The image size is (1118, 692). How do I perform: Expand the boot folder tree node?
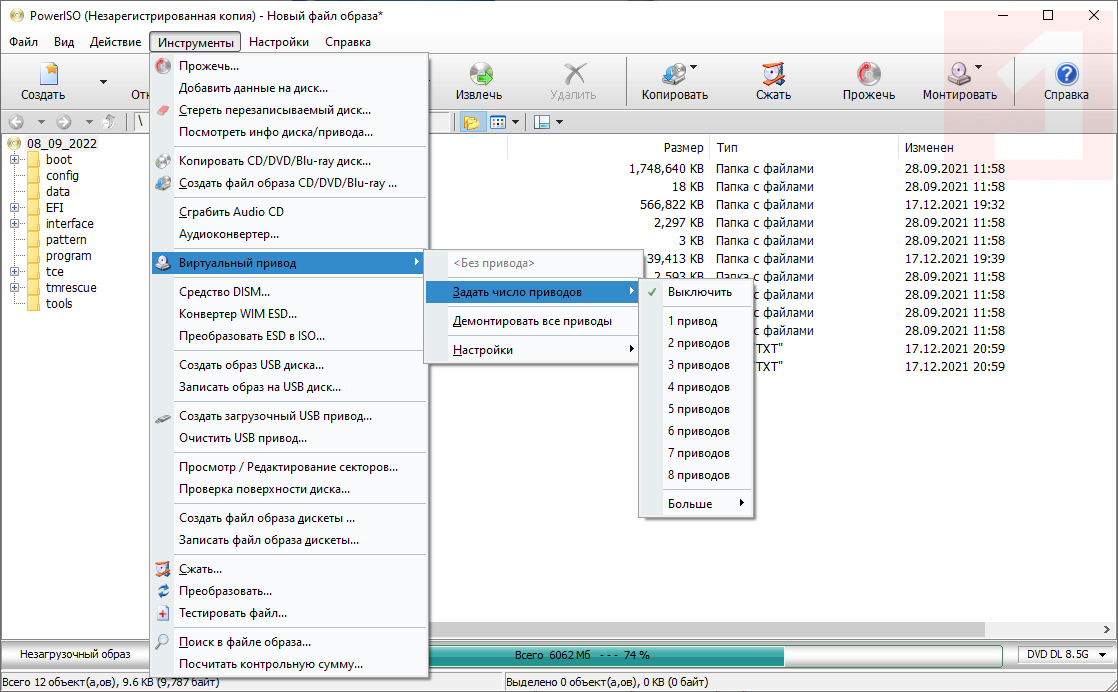(14, 160)
